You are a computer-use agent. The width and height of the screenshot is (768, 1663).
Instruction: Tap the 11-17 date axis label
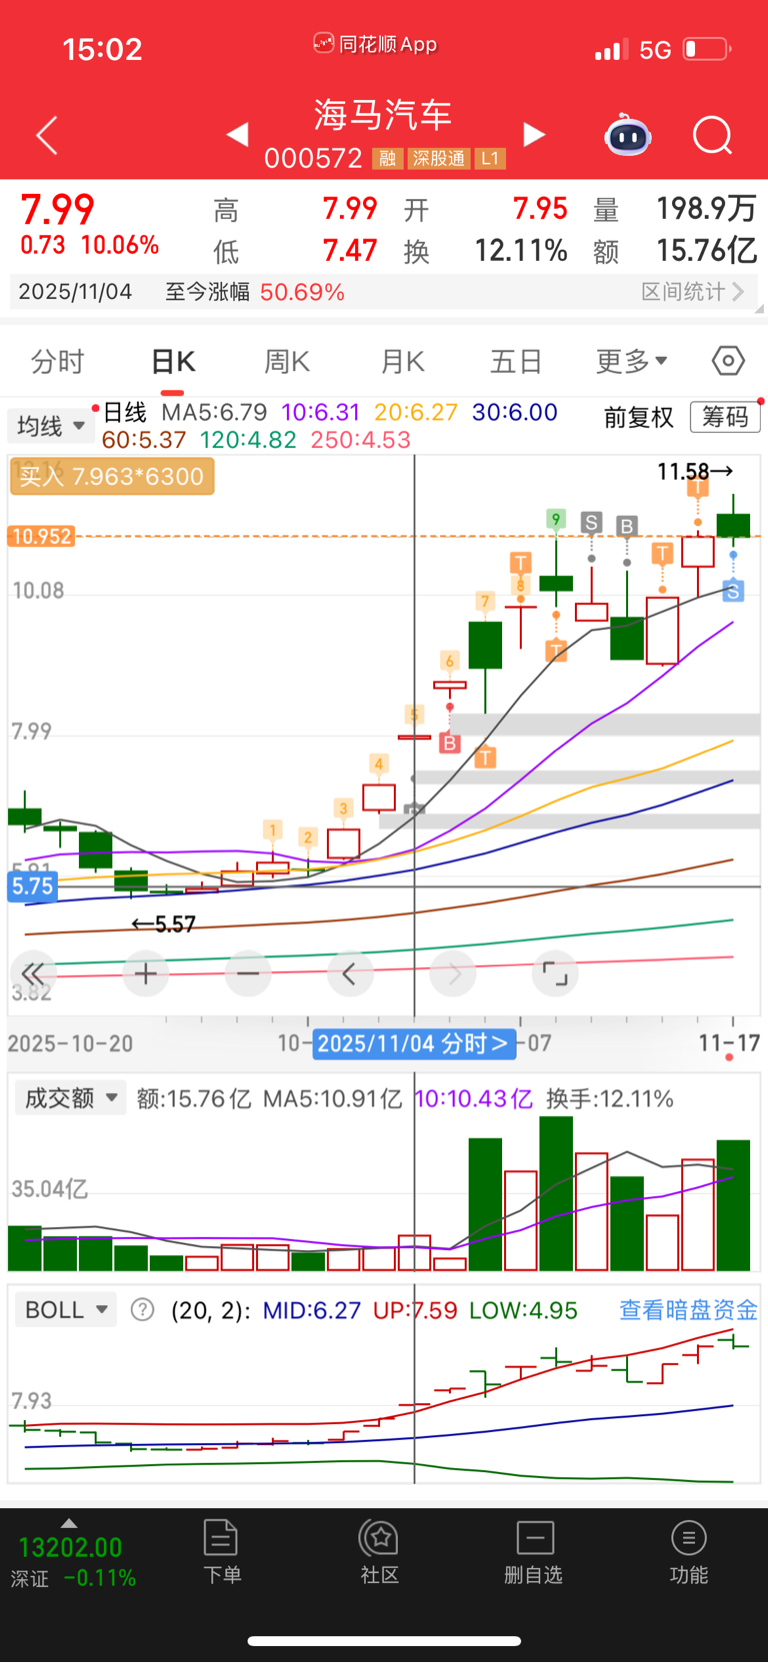[x=729, y=1044]
